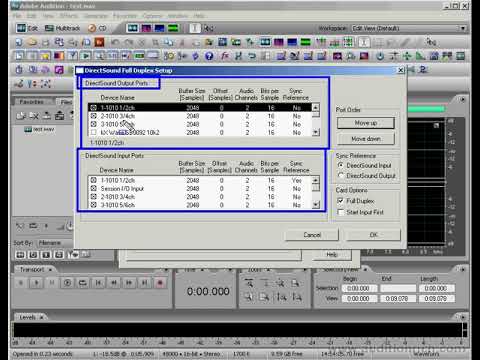Click the Stop button in Transport panel
The height and width of the screenshot is (360, 480).
pos(21,283)
